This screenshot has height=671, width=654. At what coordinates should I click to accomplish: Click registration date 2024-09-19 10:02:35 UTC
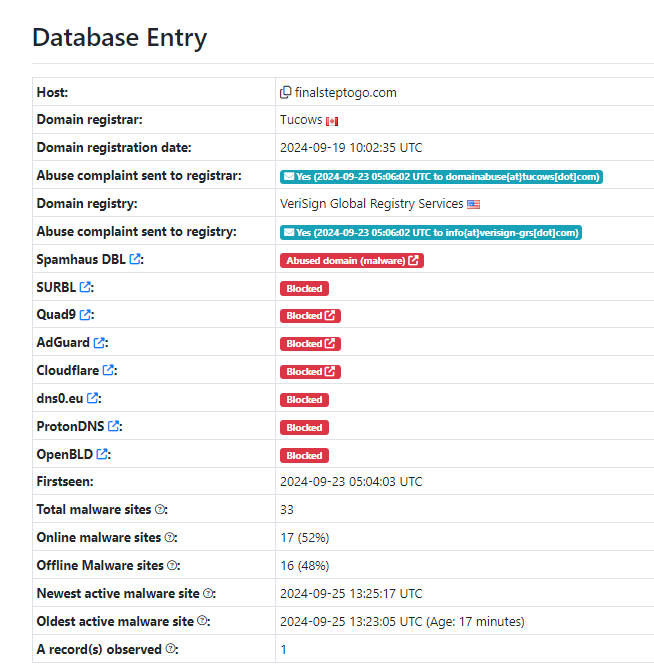pyautogui.click(x=351, y=148)
